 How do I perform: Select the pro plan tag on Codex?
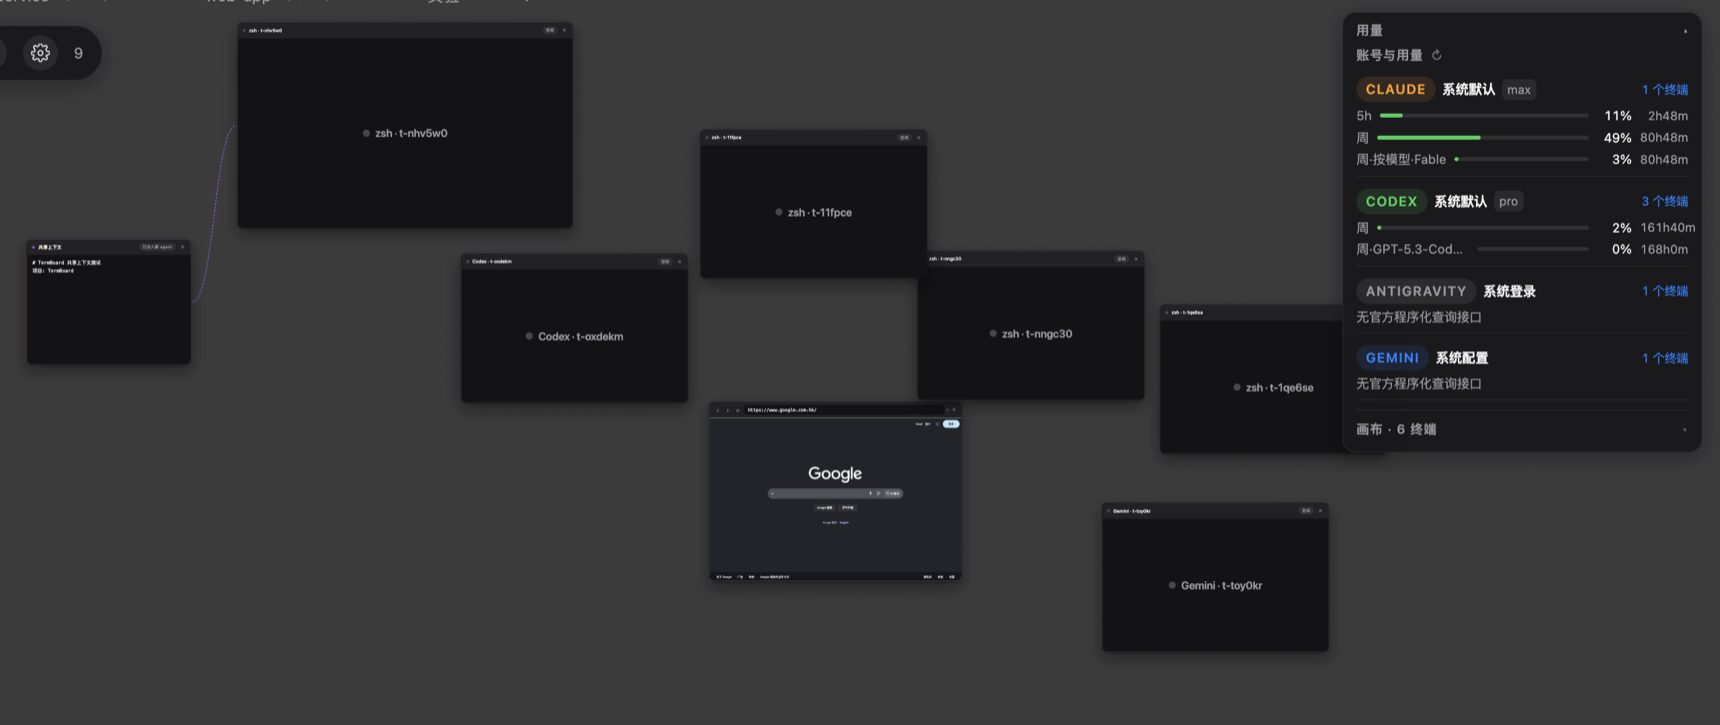coord(1508,201)
